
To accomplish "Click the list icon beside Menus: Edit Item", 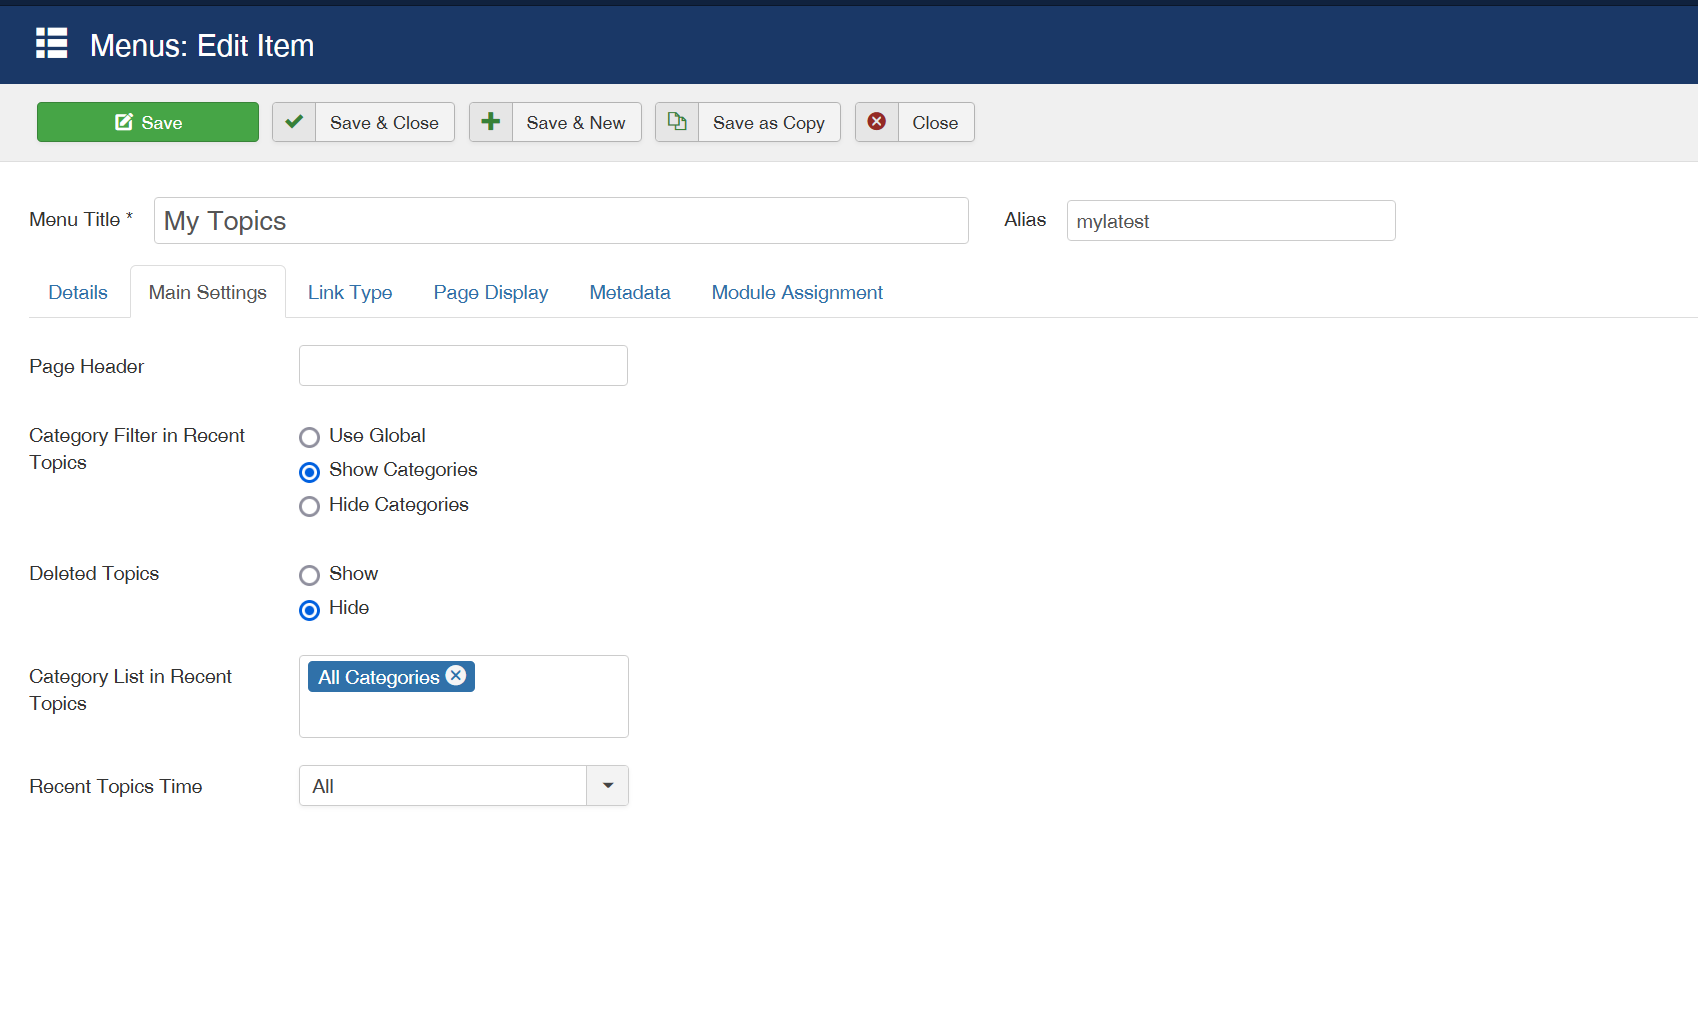I will tap(51, 44).
